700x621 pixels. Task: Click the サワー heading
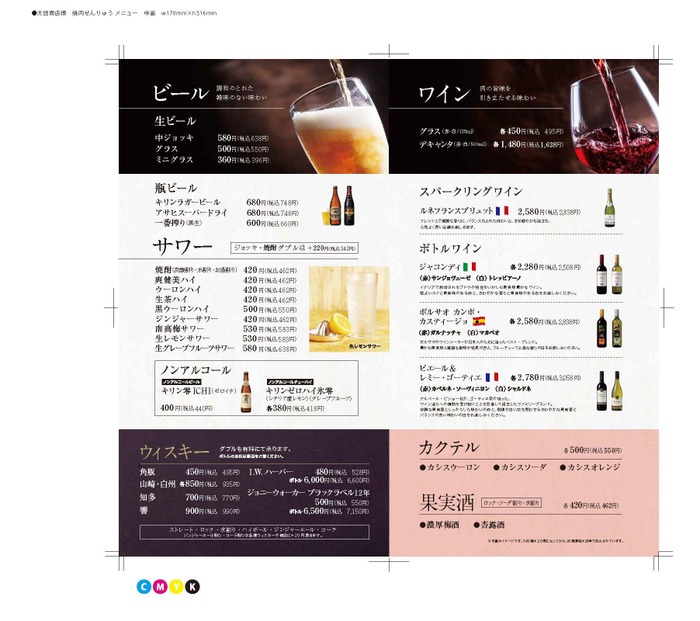pos(182,248)
